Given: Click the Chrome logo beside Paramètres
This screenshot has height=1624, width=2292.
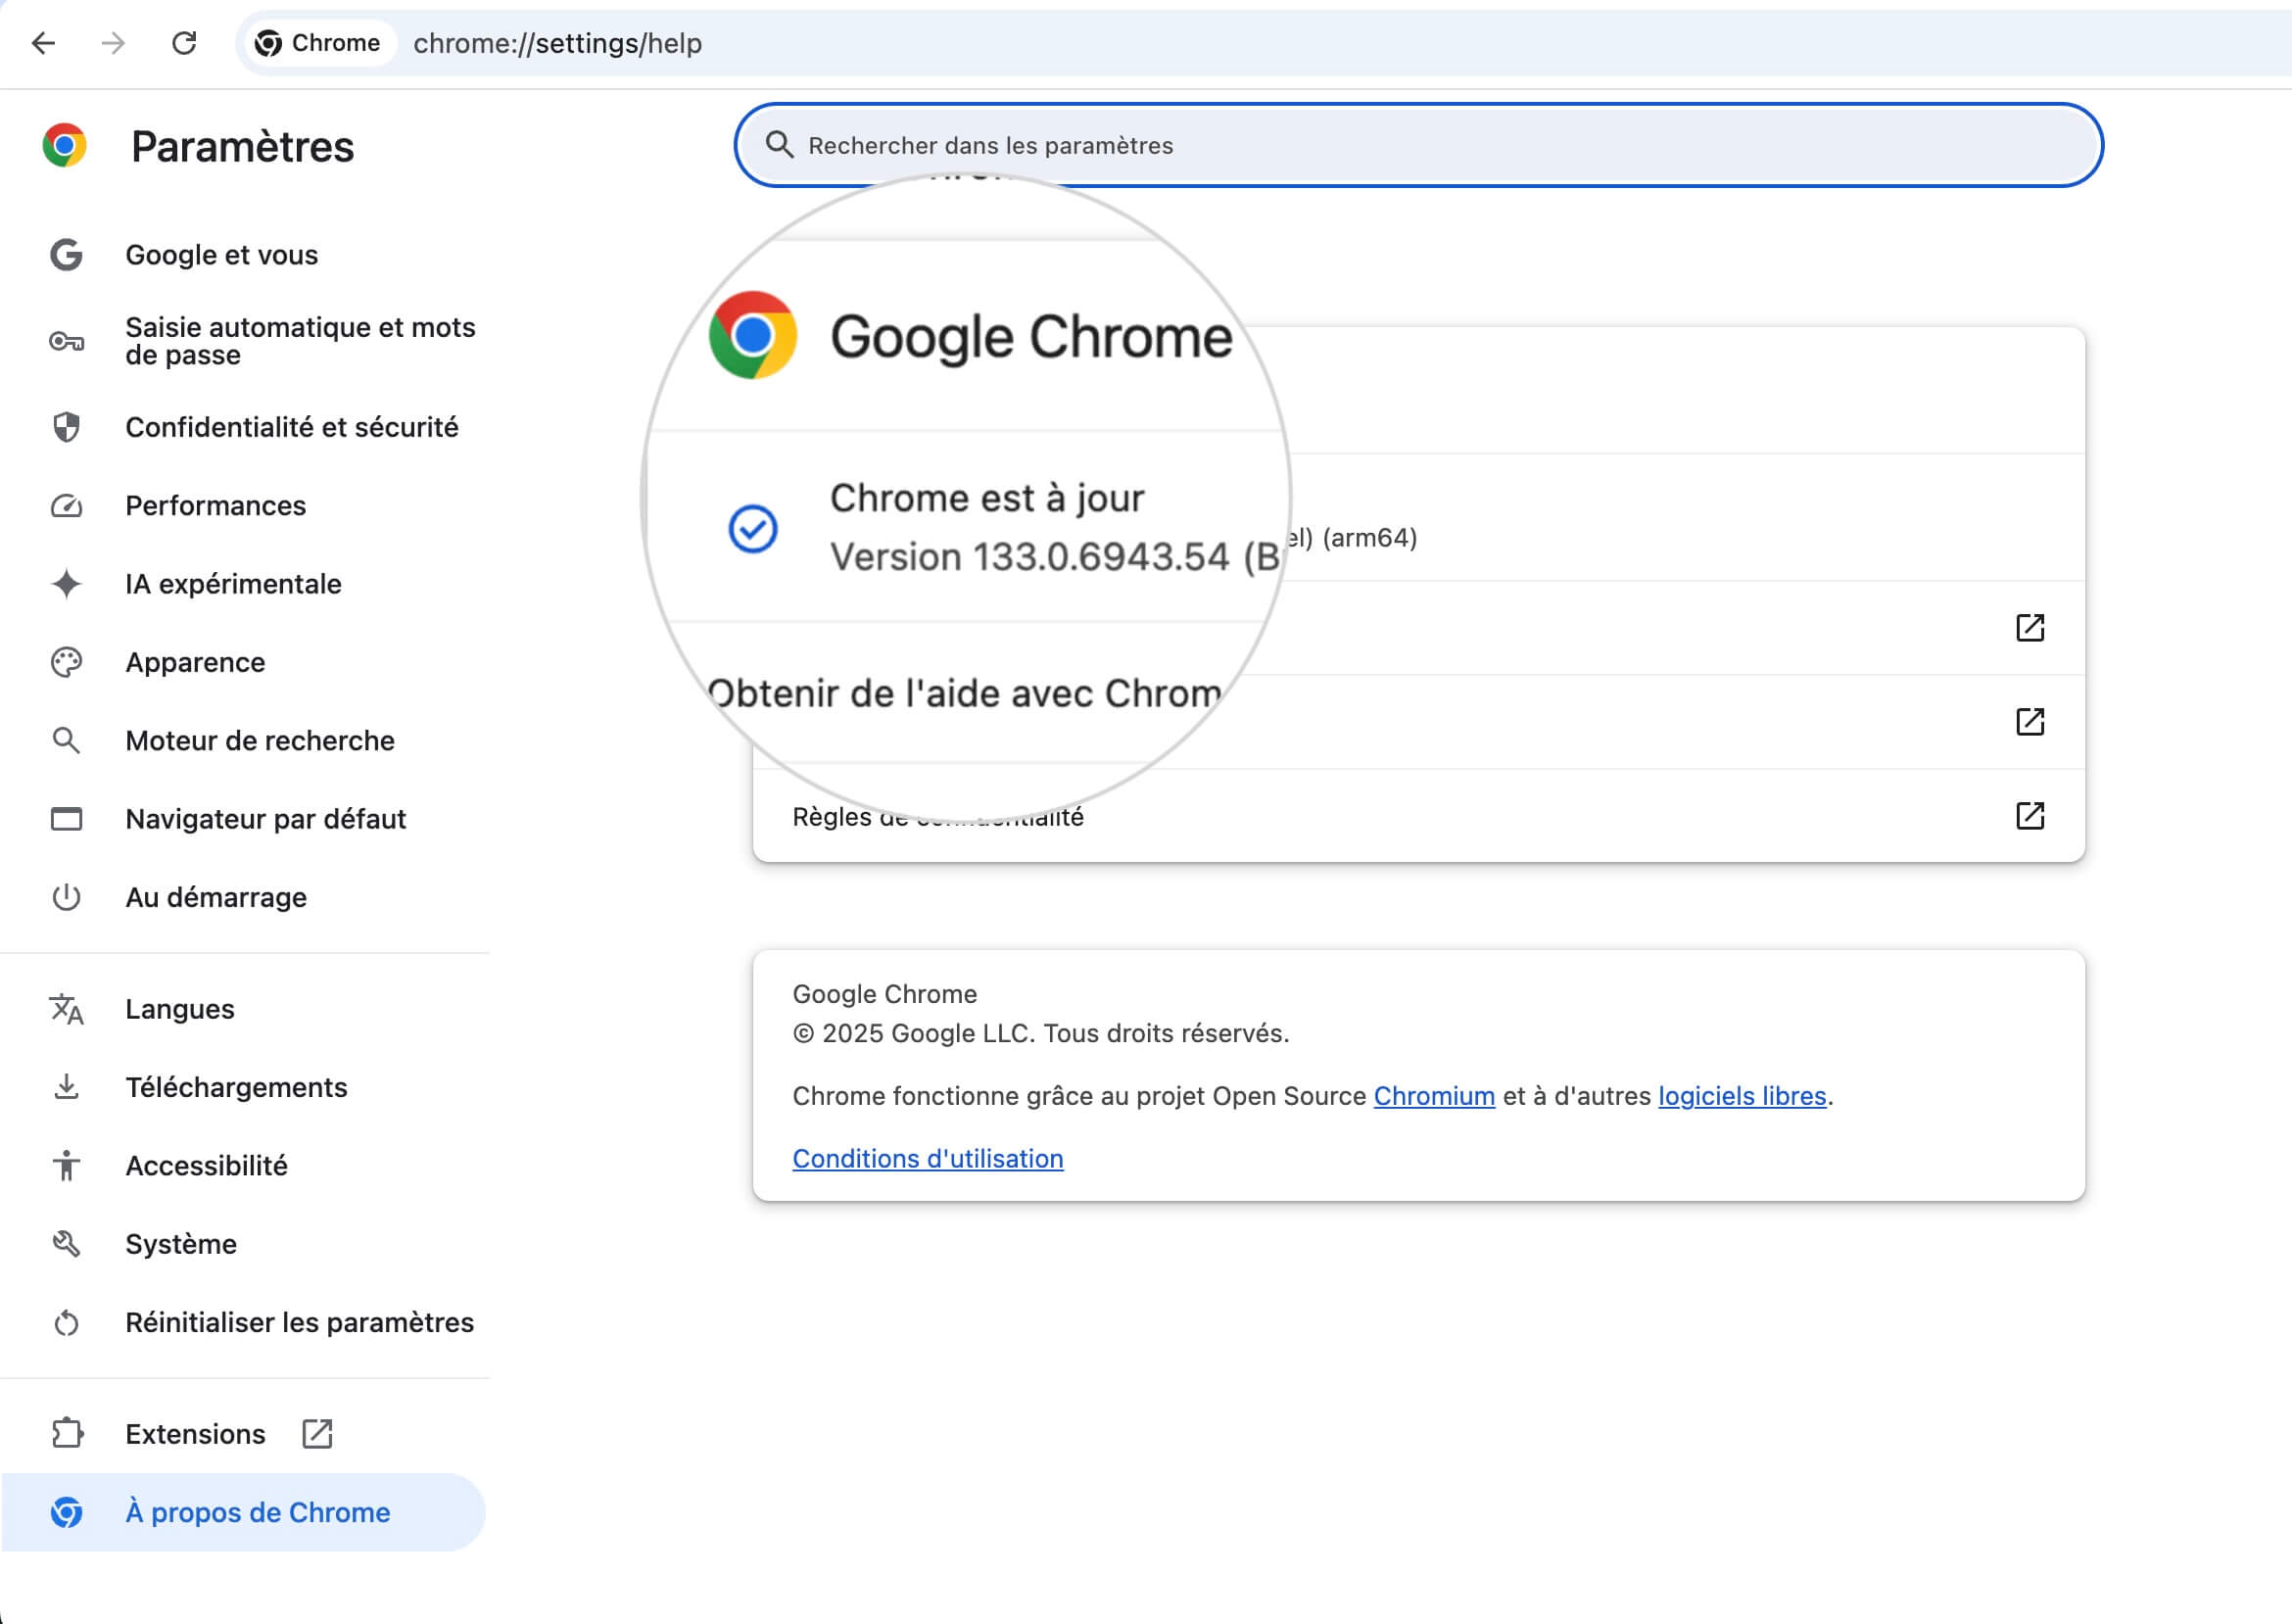Looking at the screenshot, I should point(65,146).
